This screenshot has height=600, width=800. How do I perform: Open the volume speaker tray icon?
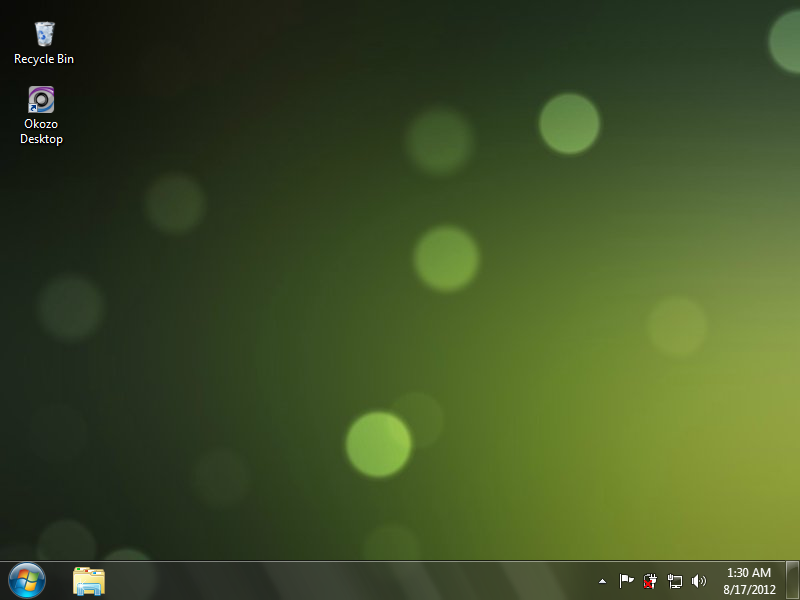pos(698,581)
